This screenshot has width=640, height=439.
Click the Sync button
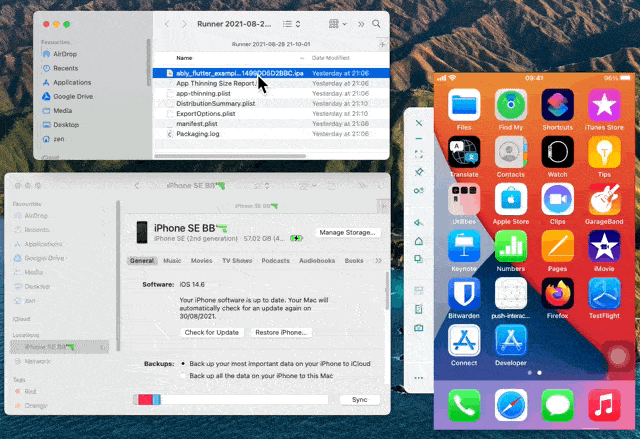[x=360, y=399]
